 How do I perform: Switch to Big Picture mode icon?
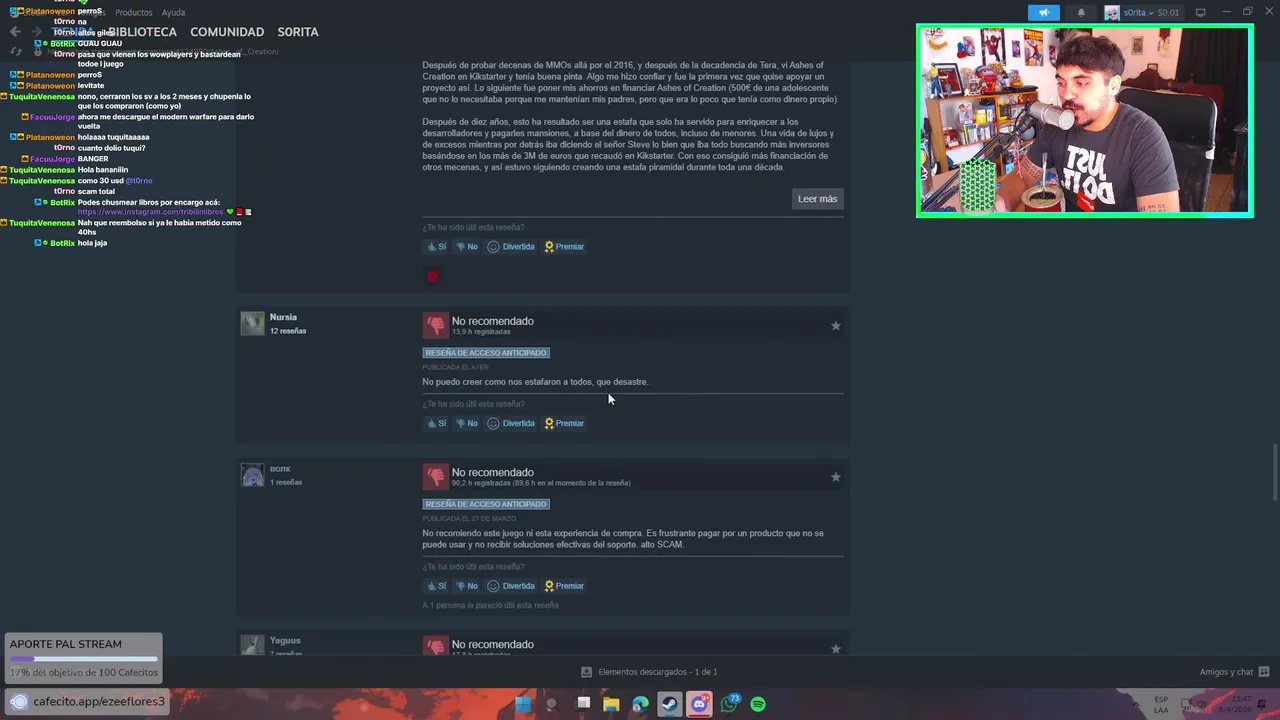click(1201, 12)
